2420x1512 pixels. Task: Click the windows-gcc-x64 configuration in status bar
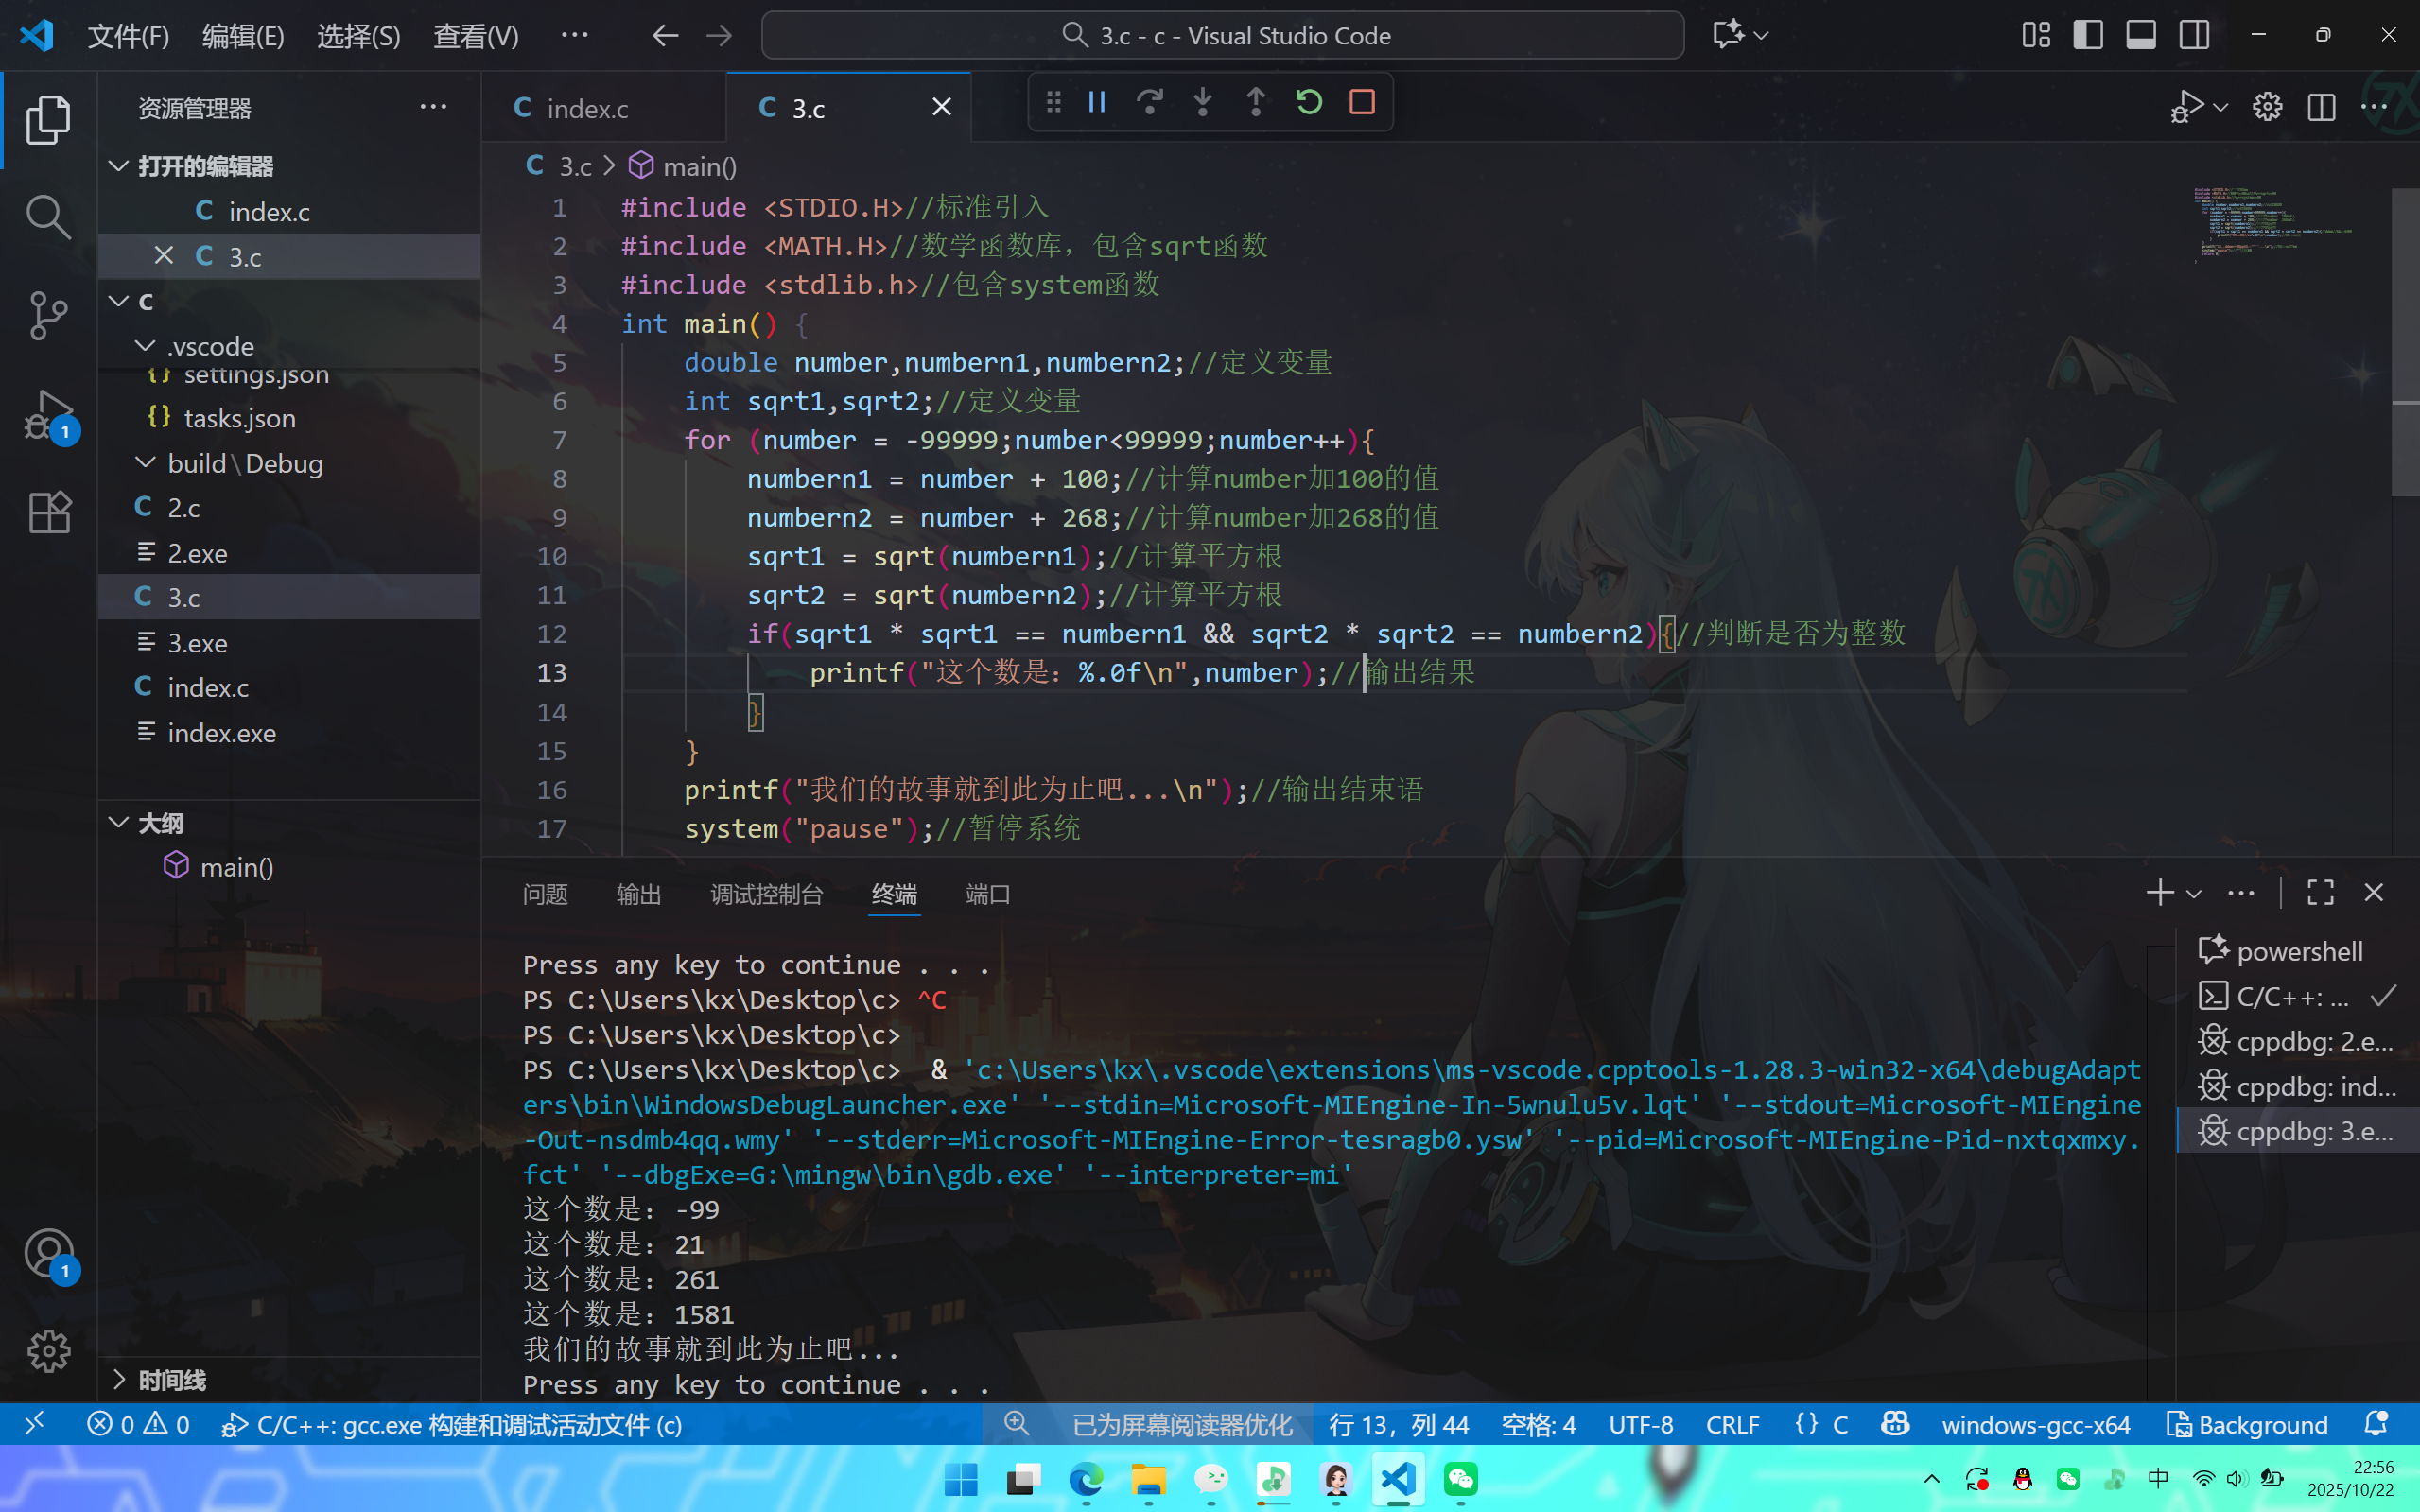[x=2035, y=1424]
